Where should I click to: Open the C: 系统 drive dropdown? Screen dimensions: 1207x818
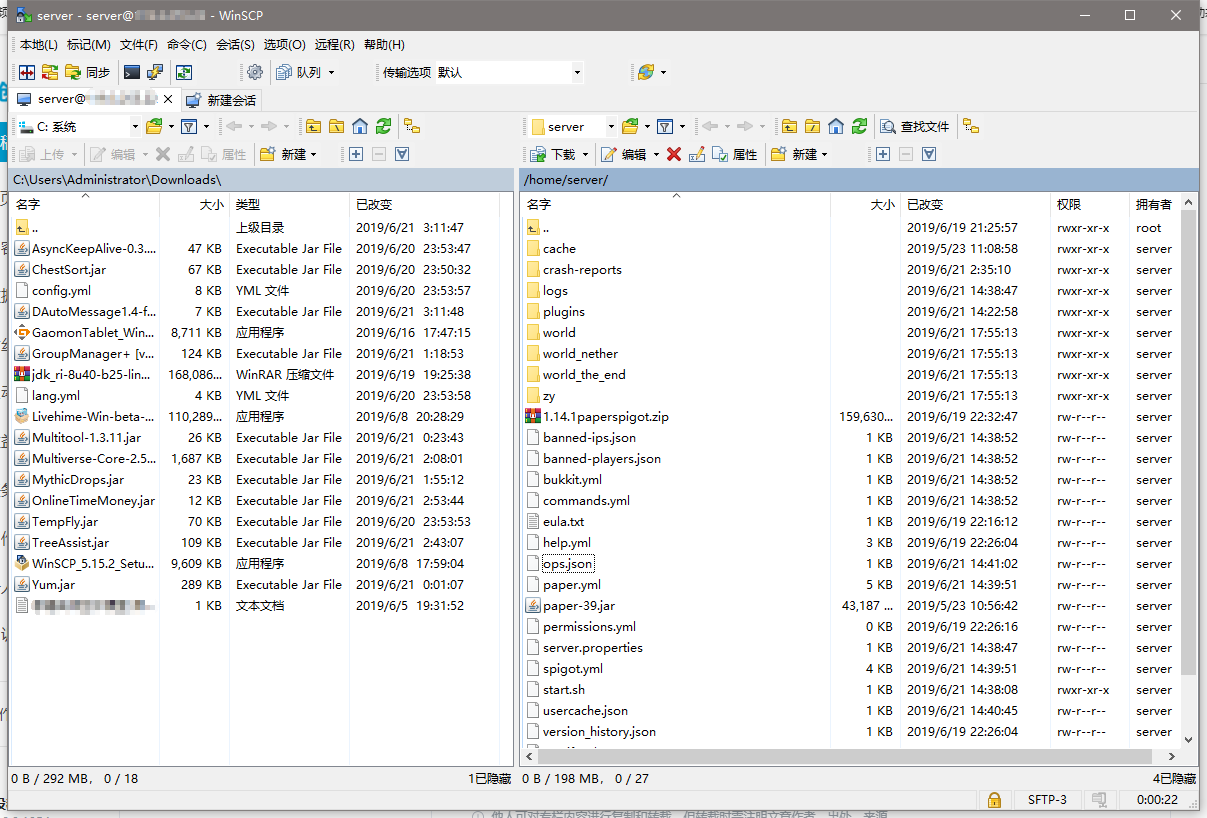[x=135, y=127]
